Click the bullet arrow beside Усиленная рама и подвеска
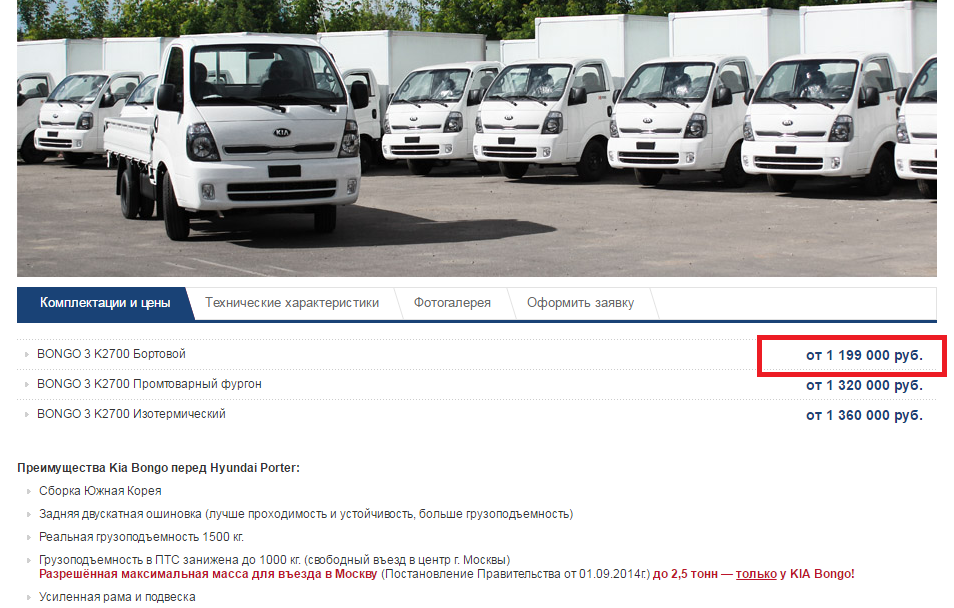This screenshot has width=954, height=608. (29, 597)
